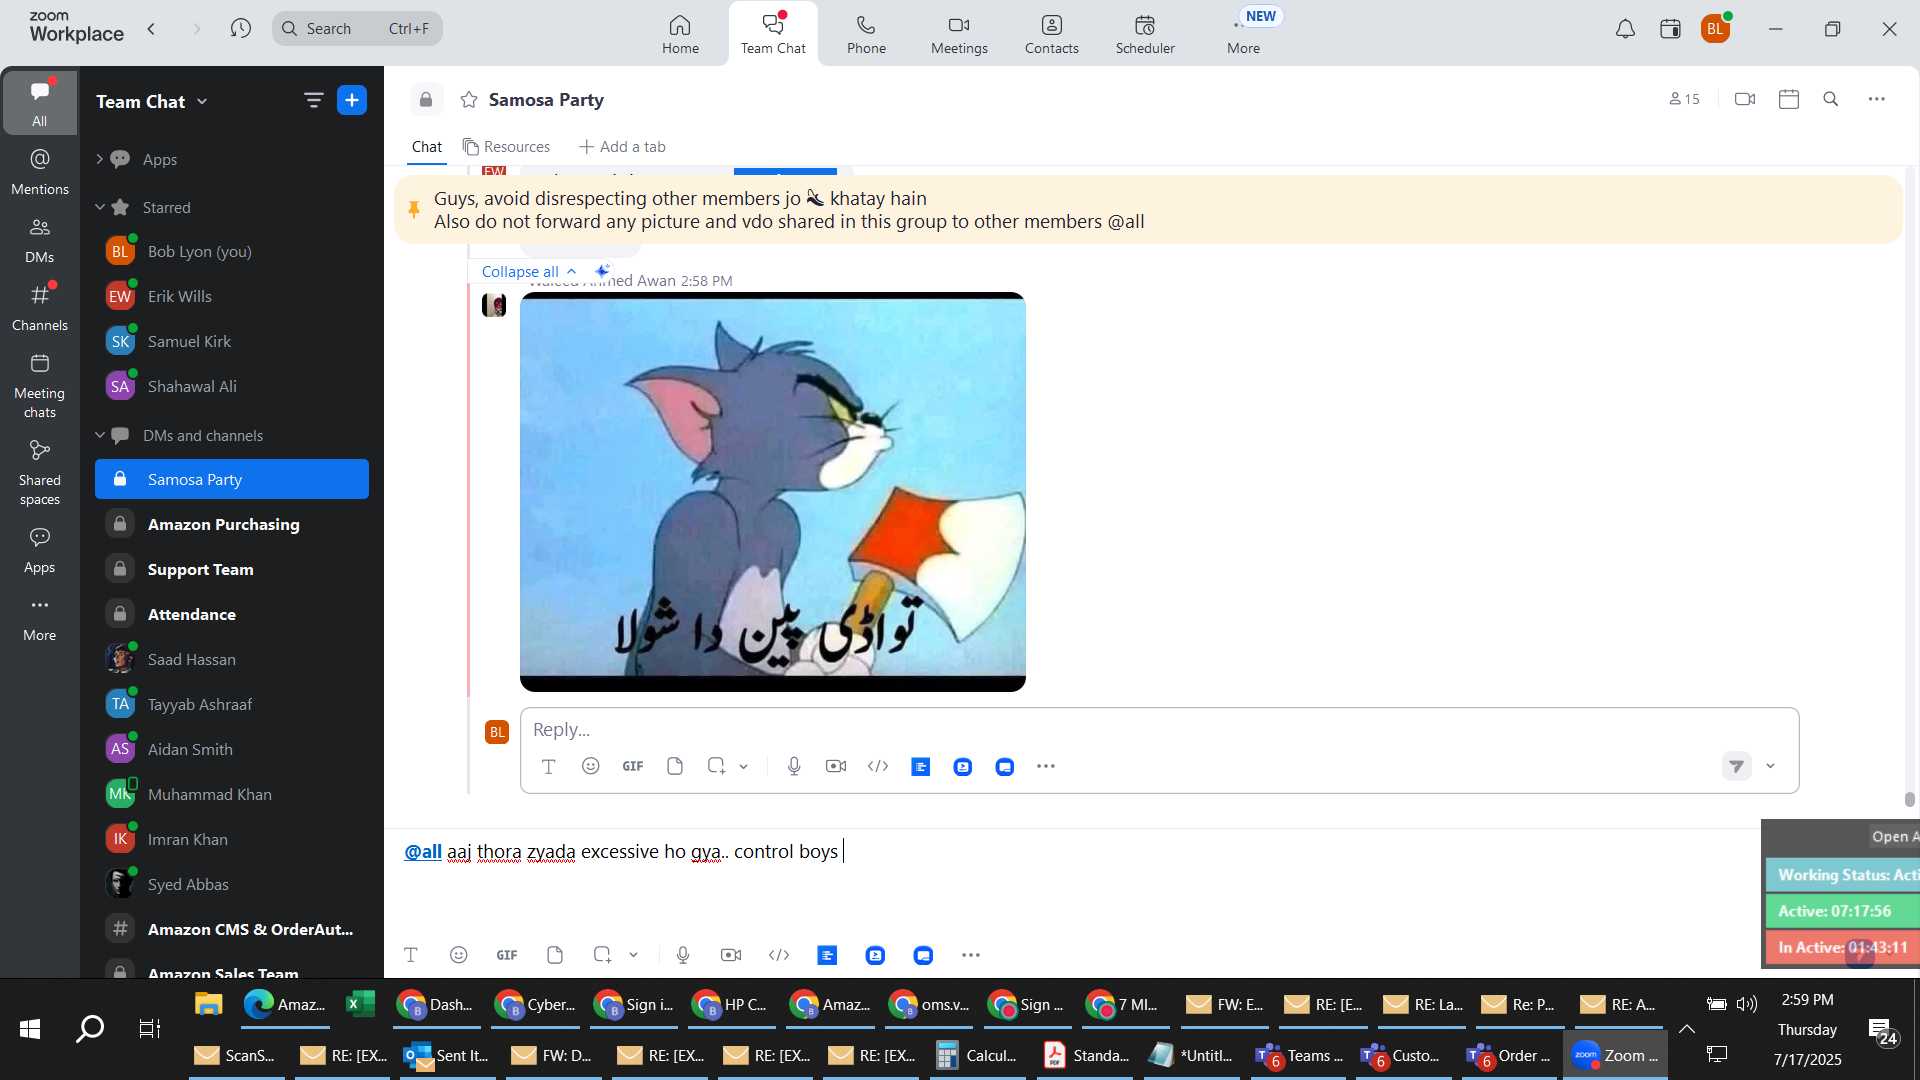Click the history clock icon
Screen dimensions: 1920x1080
pyautogui.click(x=240, y=28)
